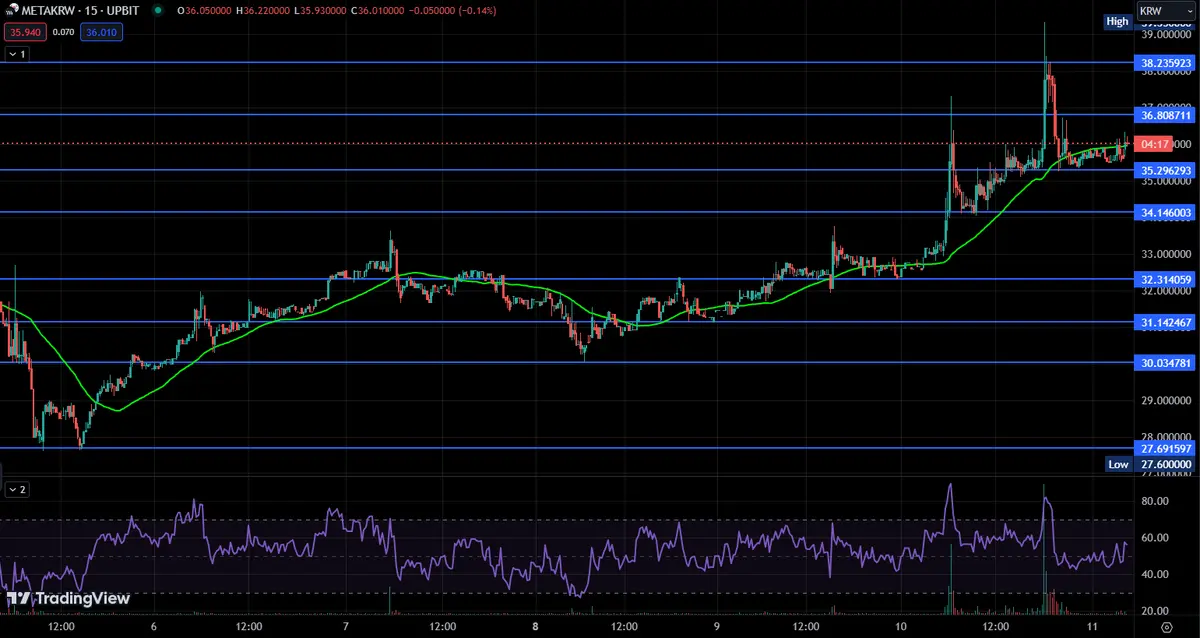Click date label 6 on time axis

click(x=153, y=626)
